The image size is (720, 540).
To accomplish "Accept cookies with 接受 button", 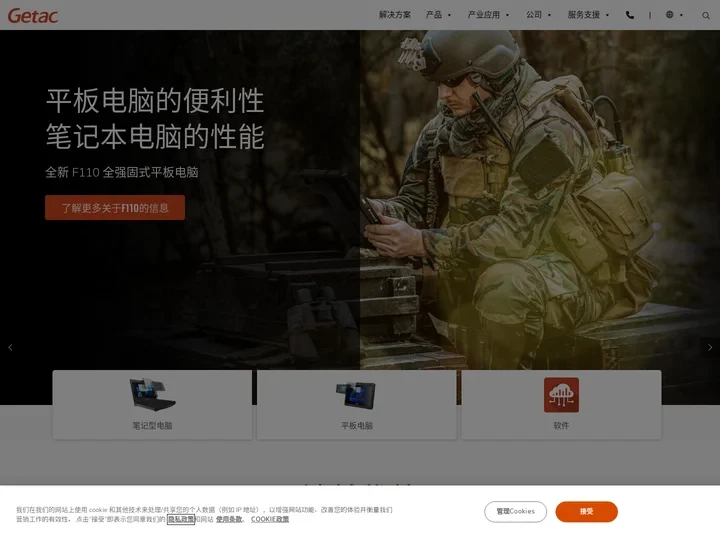I will (x=586, y=512).
